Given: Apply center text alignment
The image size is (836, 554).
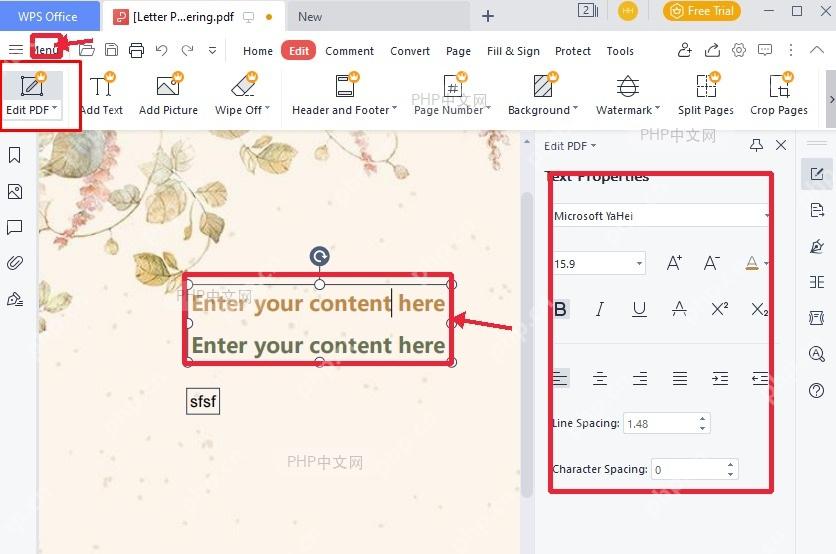Looking at the screenshot, I should tap(600, 379).
